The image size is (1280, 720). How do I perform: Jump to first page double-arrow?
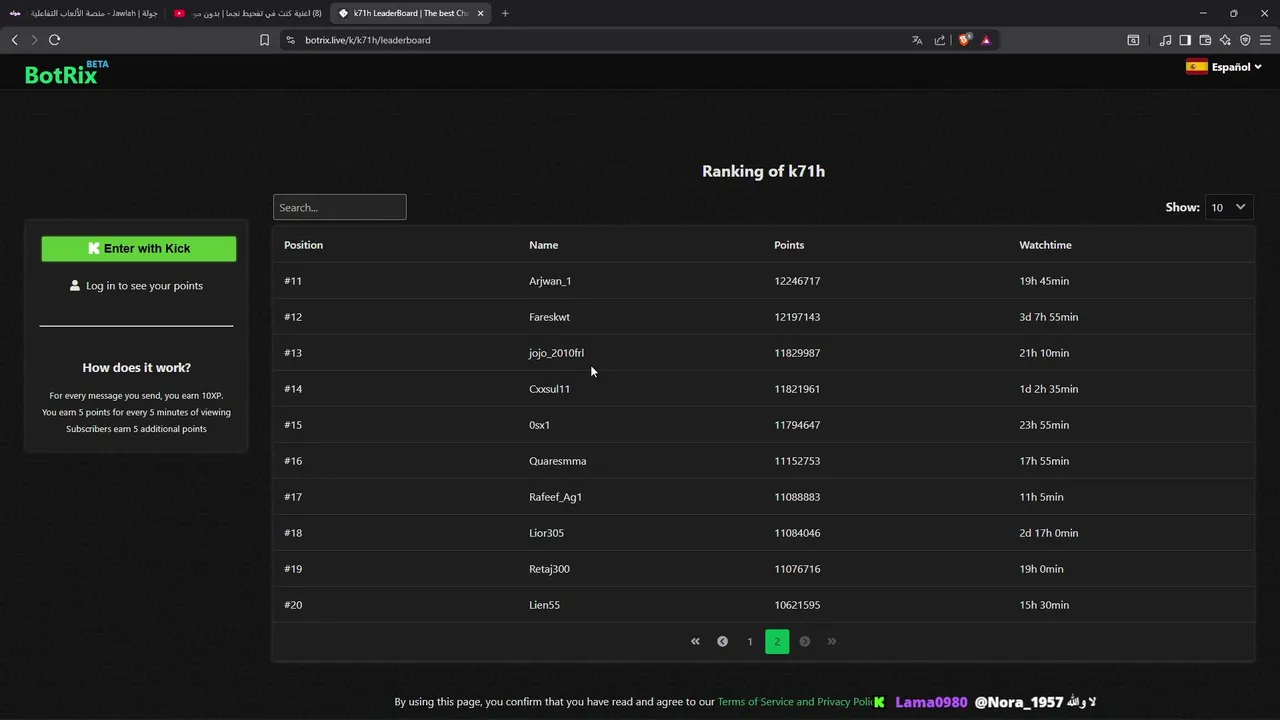[695, 642]
